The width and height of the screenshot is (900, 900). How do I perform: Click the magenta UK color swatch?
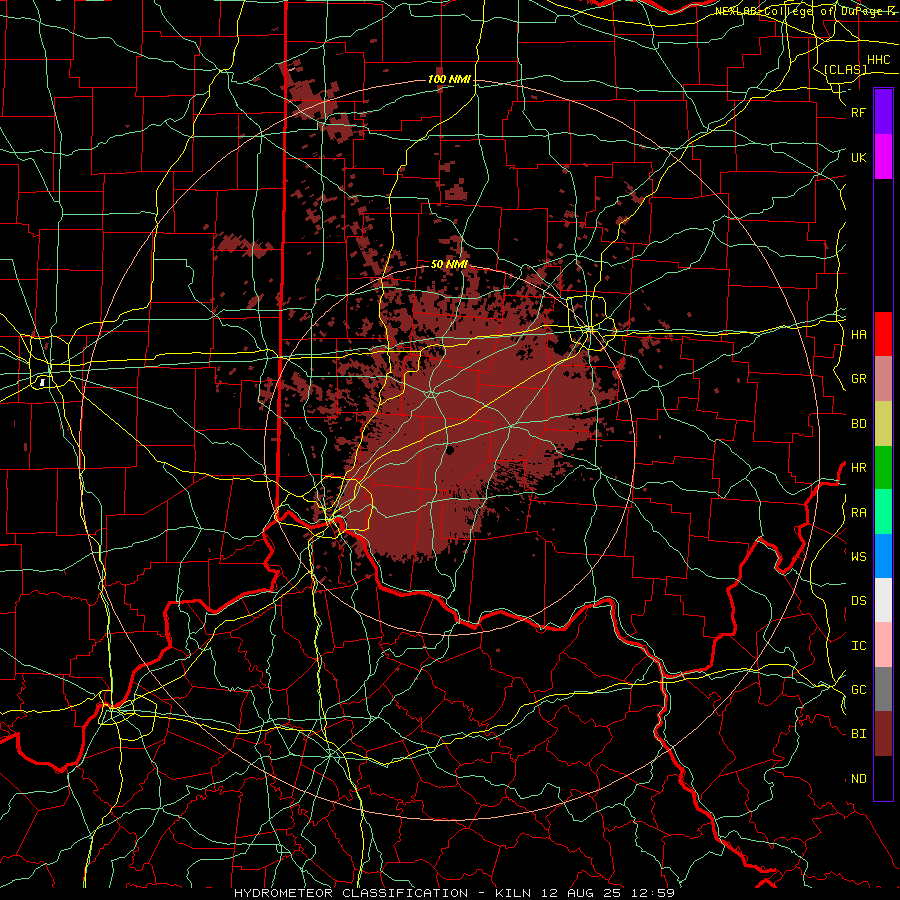tap(883, 157)
